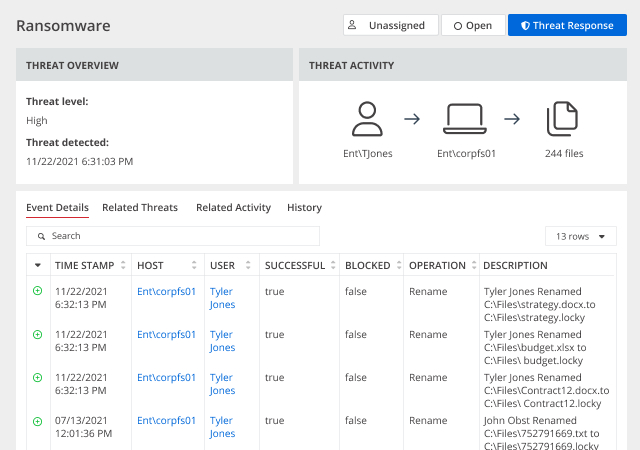The image size is (640, 450).
Task: Open the 13 rows dropdown
Action: pyautogui.click(x=580, y=236)
